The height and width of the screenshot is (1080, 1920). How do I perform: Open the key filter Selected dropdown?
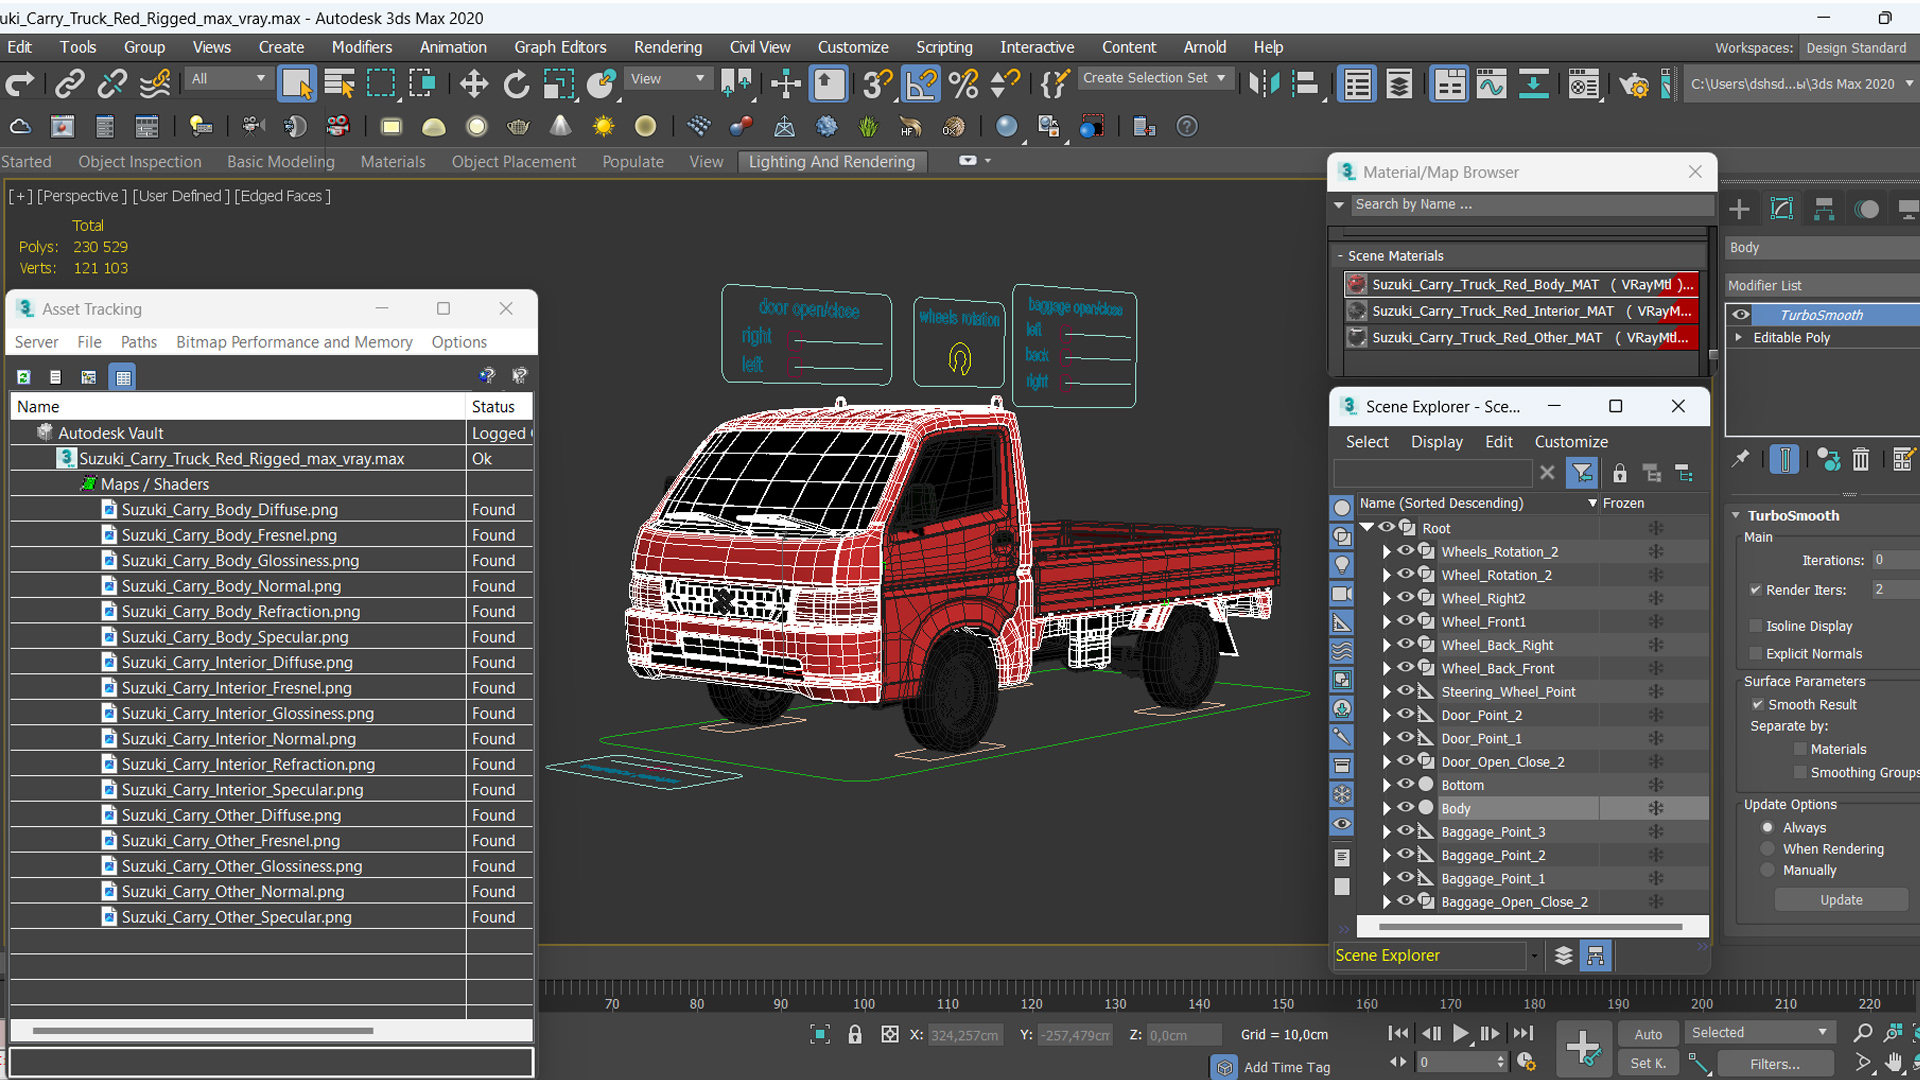[x=1759, y=1033]
